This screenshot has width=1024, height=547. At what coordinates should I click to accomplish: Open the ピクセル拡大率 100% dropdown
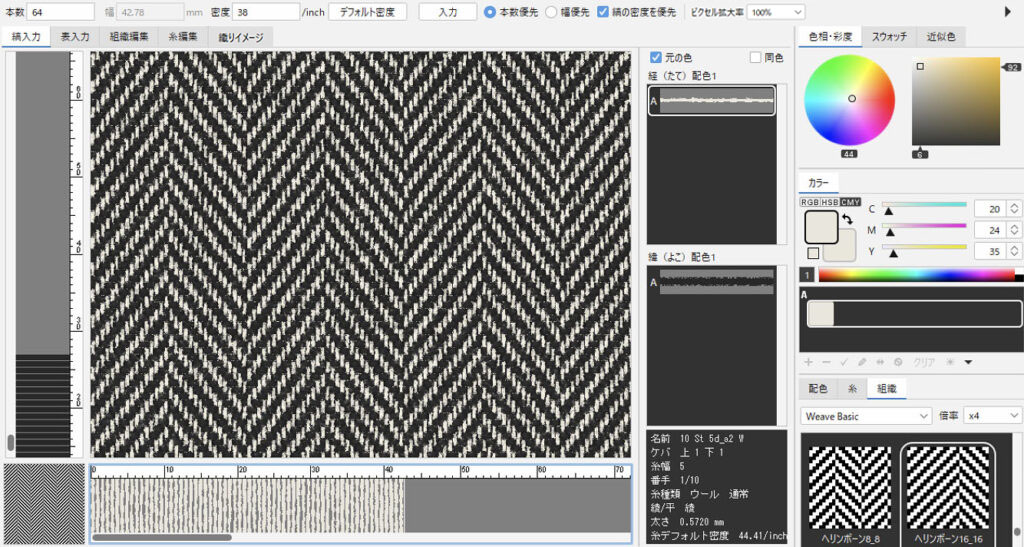tap(775, 12)
